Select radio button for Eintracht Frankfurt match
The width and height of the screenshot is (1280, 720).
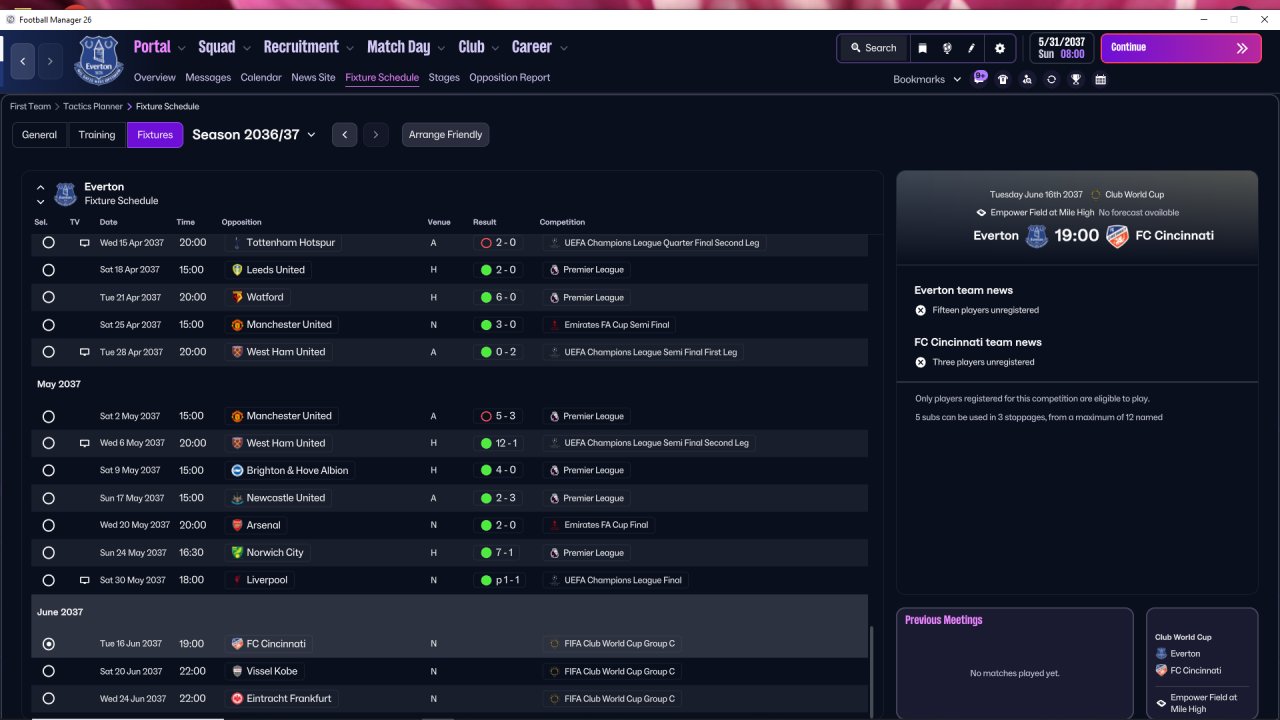pyautogui.click(x=49, y=698)
